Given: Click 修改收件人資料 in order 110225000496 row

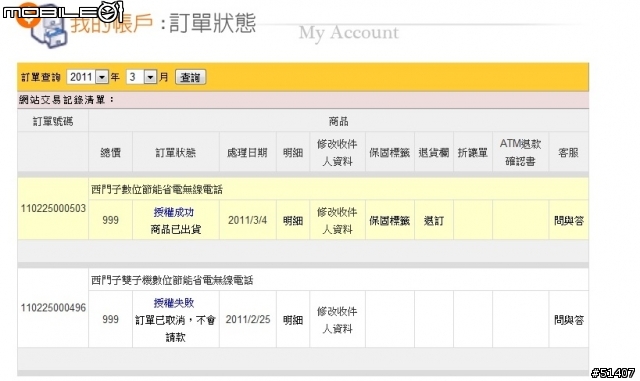Looking at the screenshot, I should click(337, 320).
